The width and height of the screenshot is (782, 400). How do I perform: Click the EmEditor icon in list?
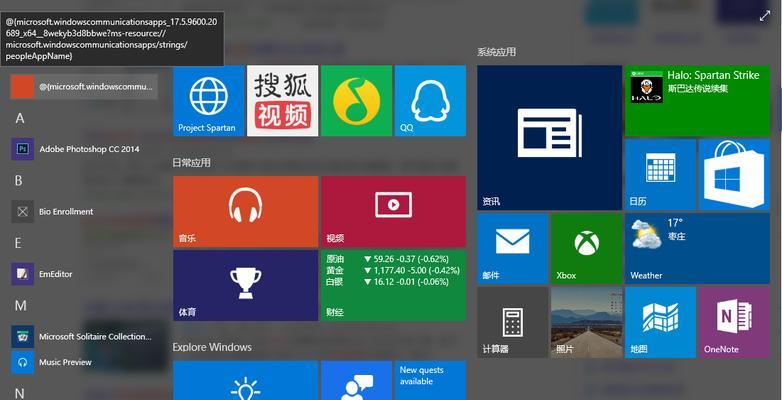[22, 274]
